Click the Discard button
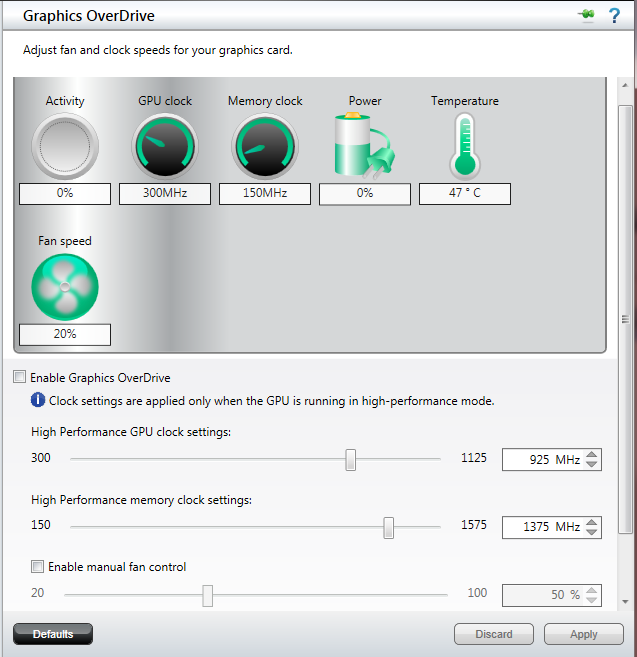This screenshot has height=657, width=637. tap(494, 634)
